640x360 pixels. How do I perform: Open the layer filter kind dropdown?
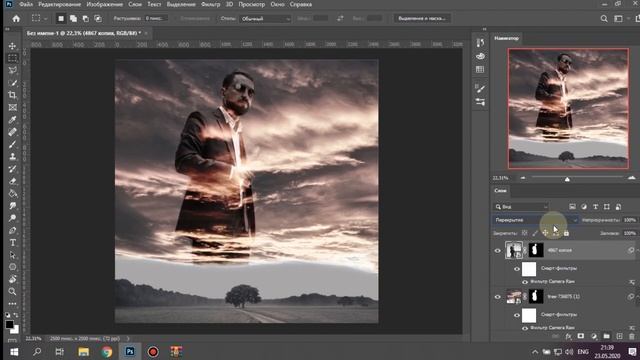(521, 207)
